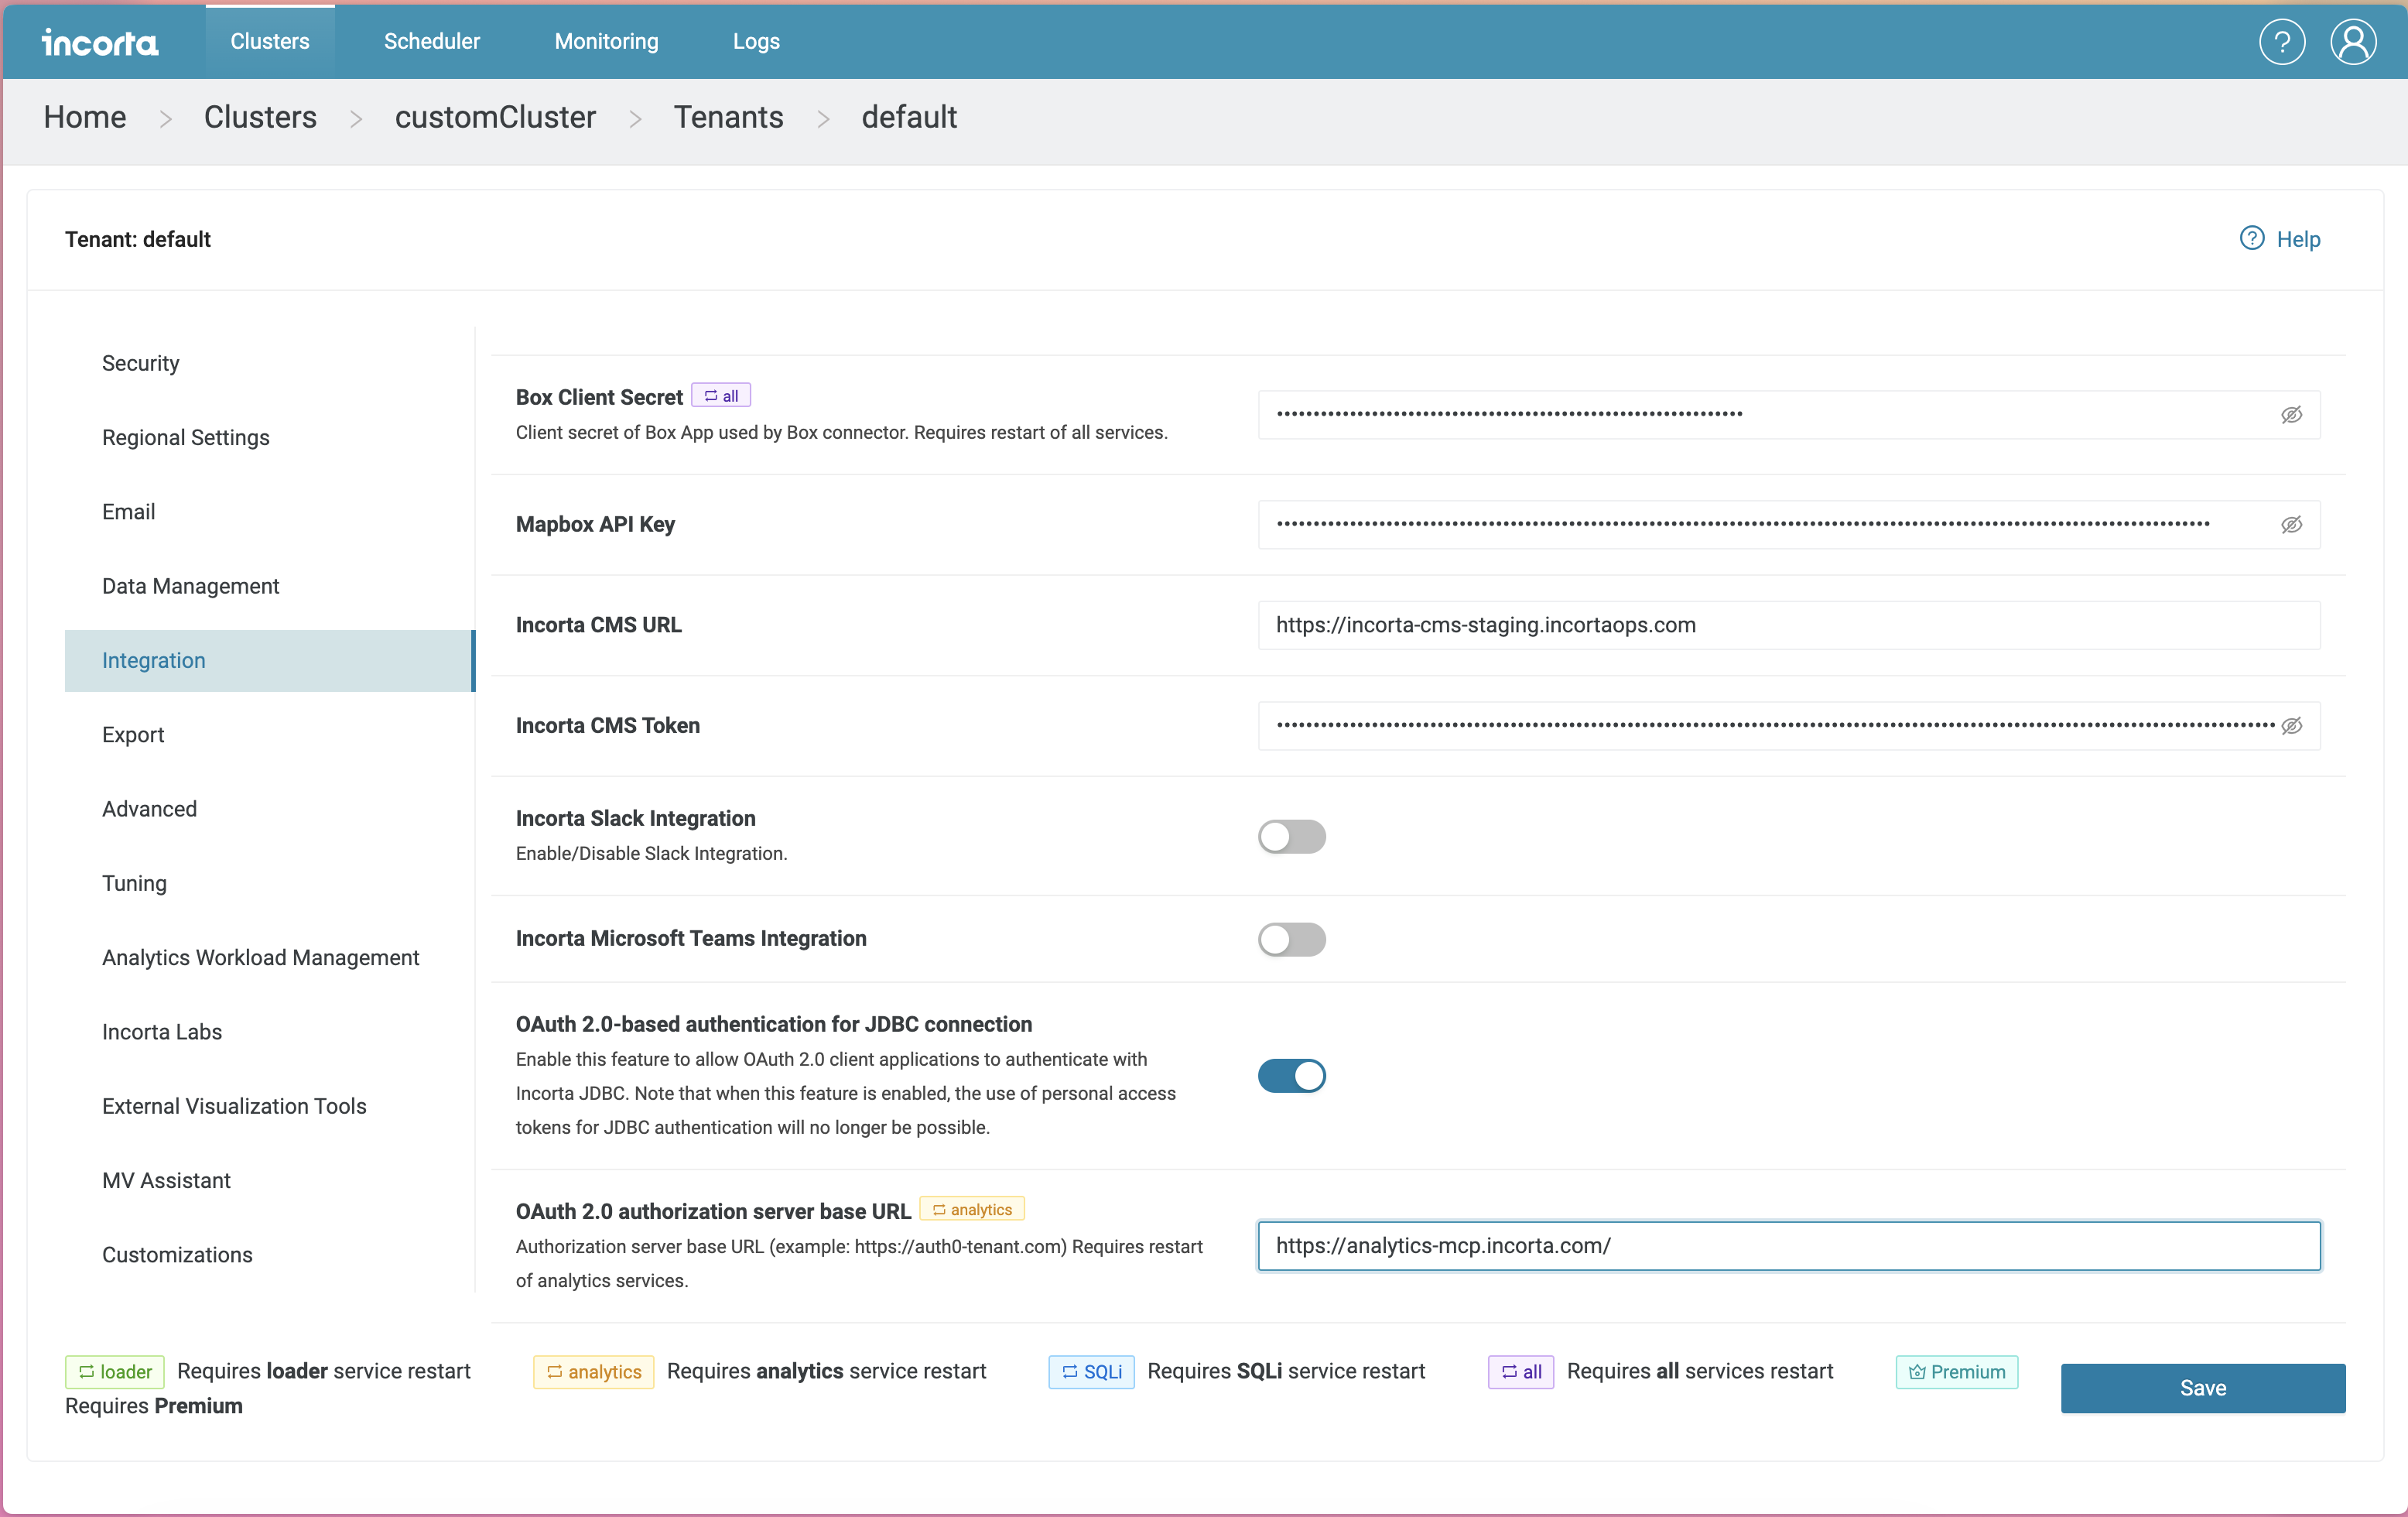
Task: Switch to the Monitoring tab
Action: [x=606, y=41]
